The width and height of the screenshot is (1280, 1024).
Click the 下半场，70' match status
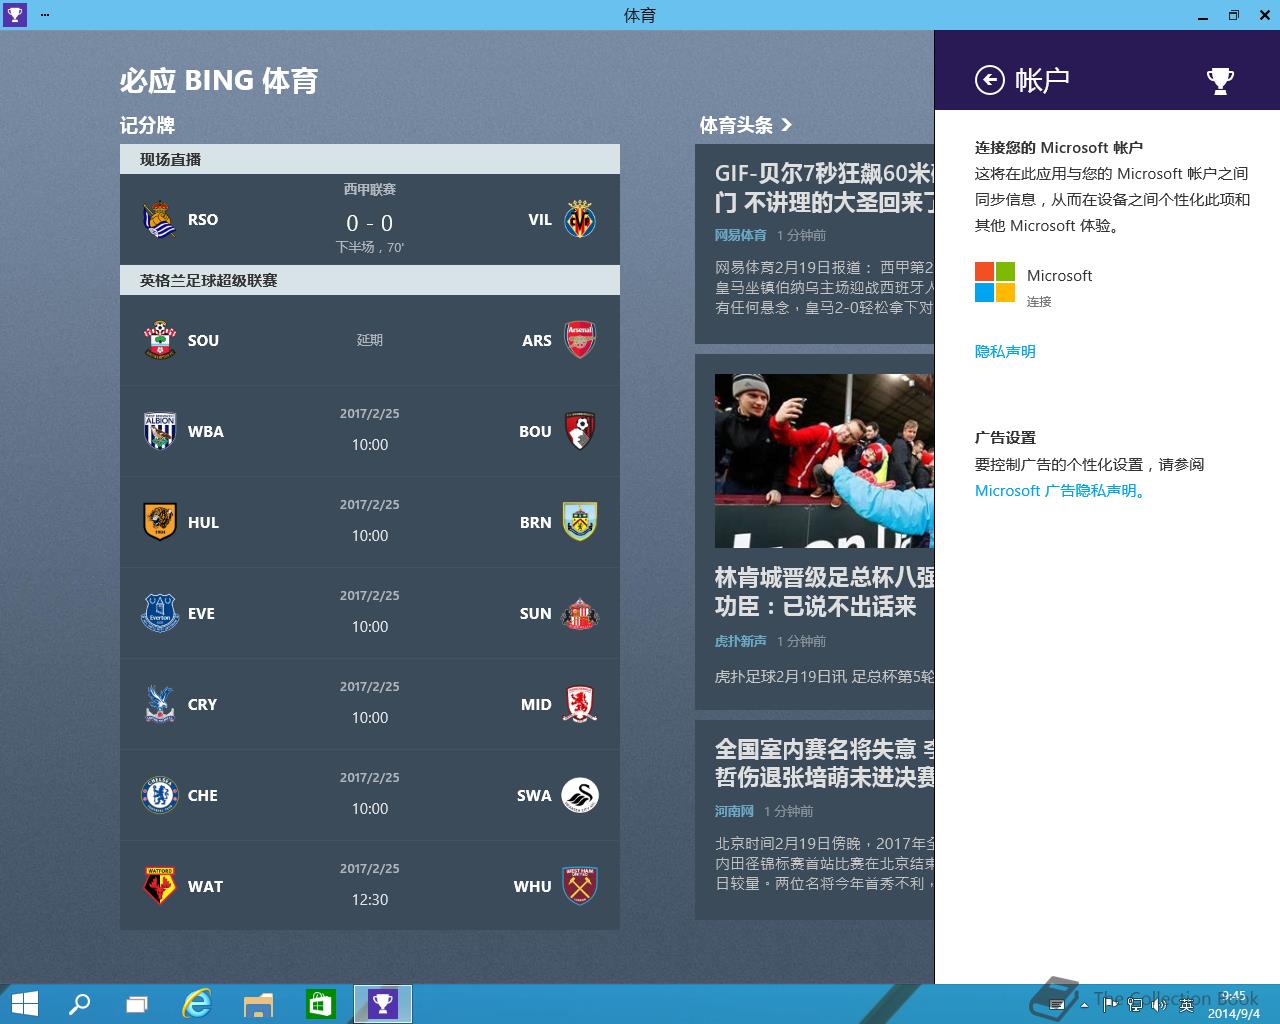click(370, 247)
